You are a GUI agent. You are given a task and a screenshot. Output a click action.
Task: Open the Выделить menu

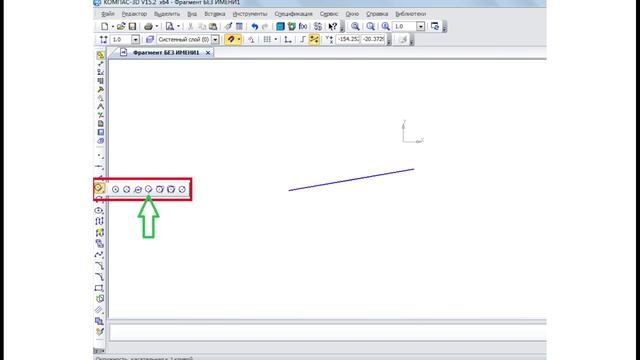(x=167, y=14)
